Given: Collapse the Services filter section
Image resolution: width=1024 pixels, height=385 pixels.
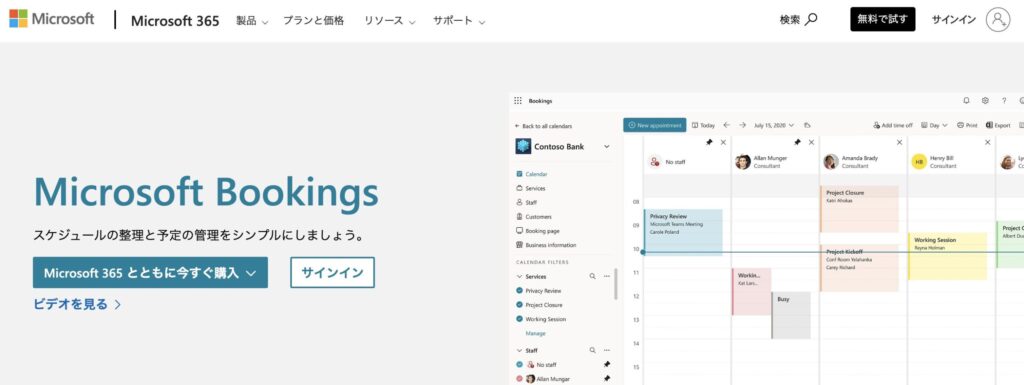Looking at the screenshot, I should coord(520,277).
